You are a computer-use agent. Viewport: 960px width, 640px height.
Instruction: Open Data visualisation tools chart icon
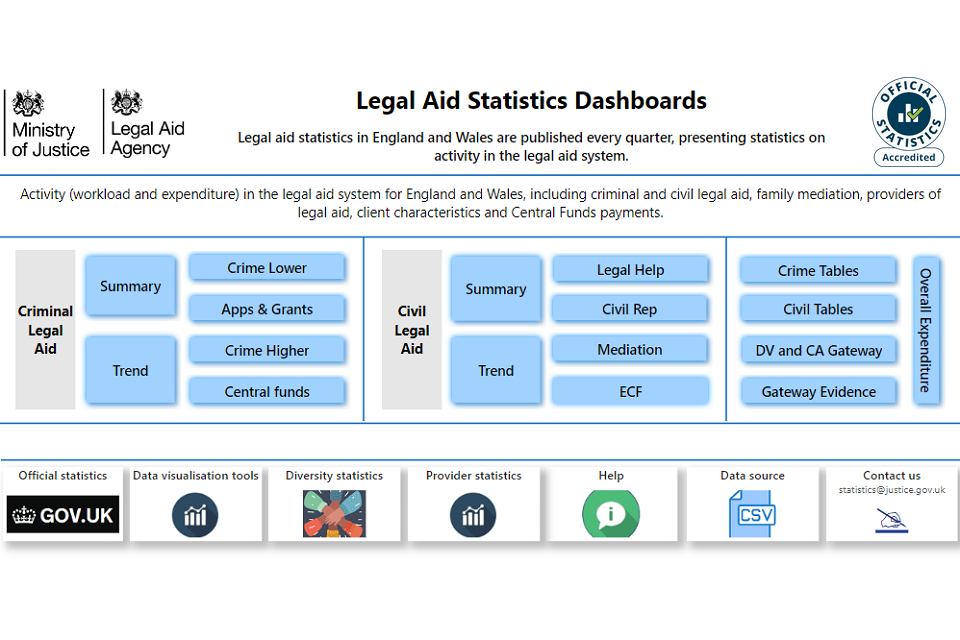[195, 516]
